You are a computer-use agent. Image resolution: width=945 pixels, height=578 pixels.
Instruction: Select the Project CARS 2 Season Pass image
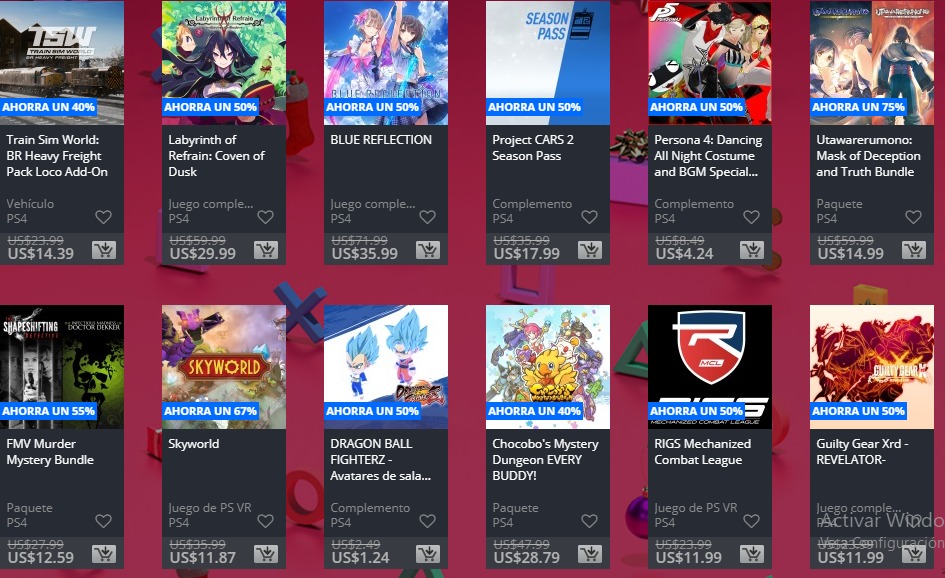coord(548,63)
